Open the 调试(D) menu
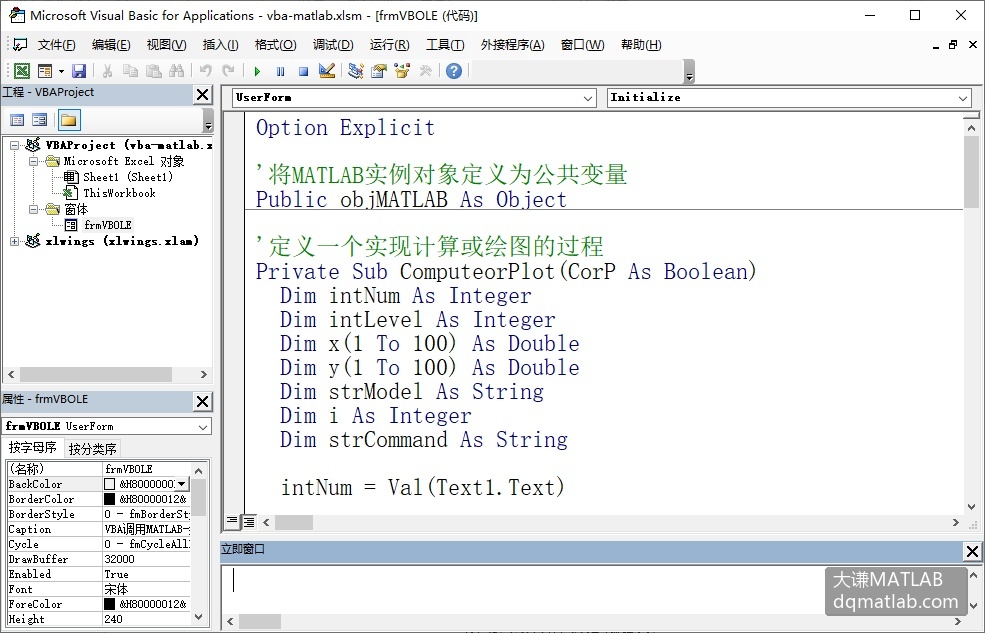 (x=333, y=45)
